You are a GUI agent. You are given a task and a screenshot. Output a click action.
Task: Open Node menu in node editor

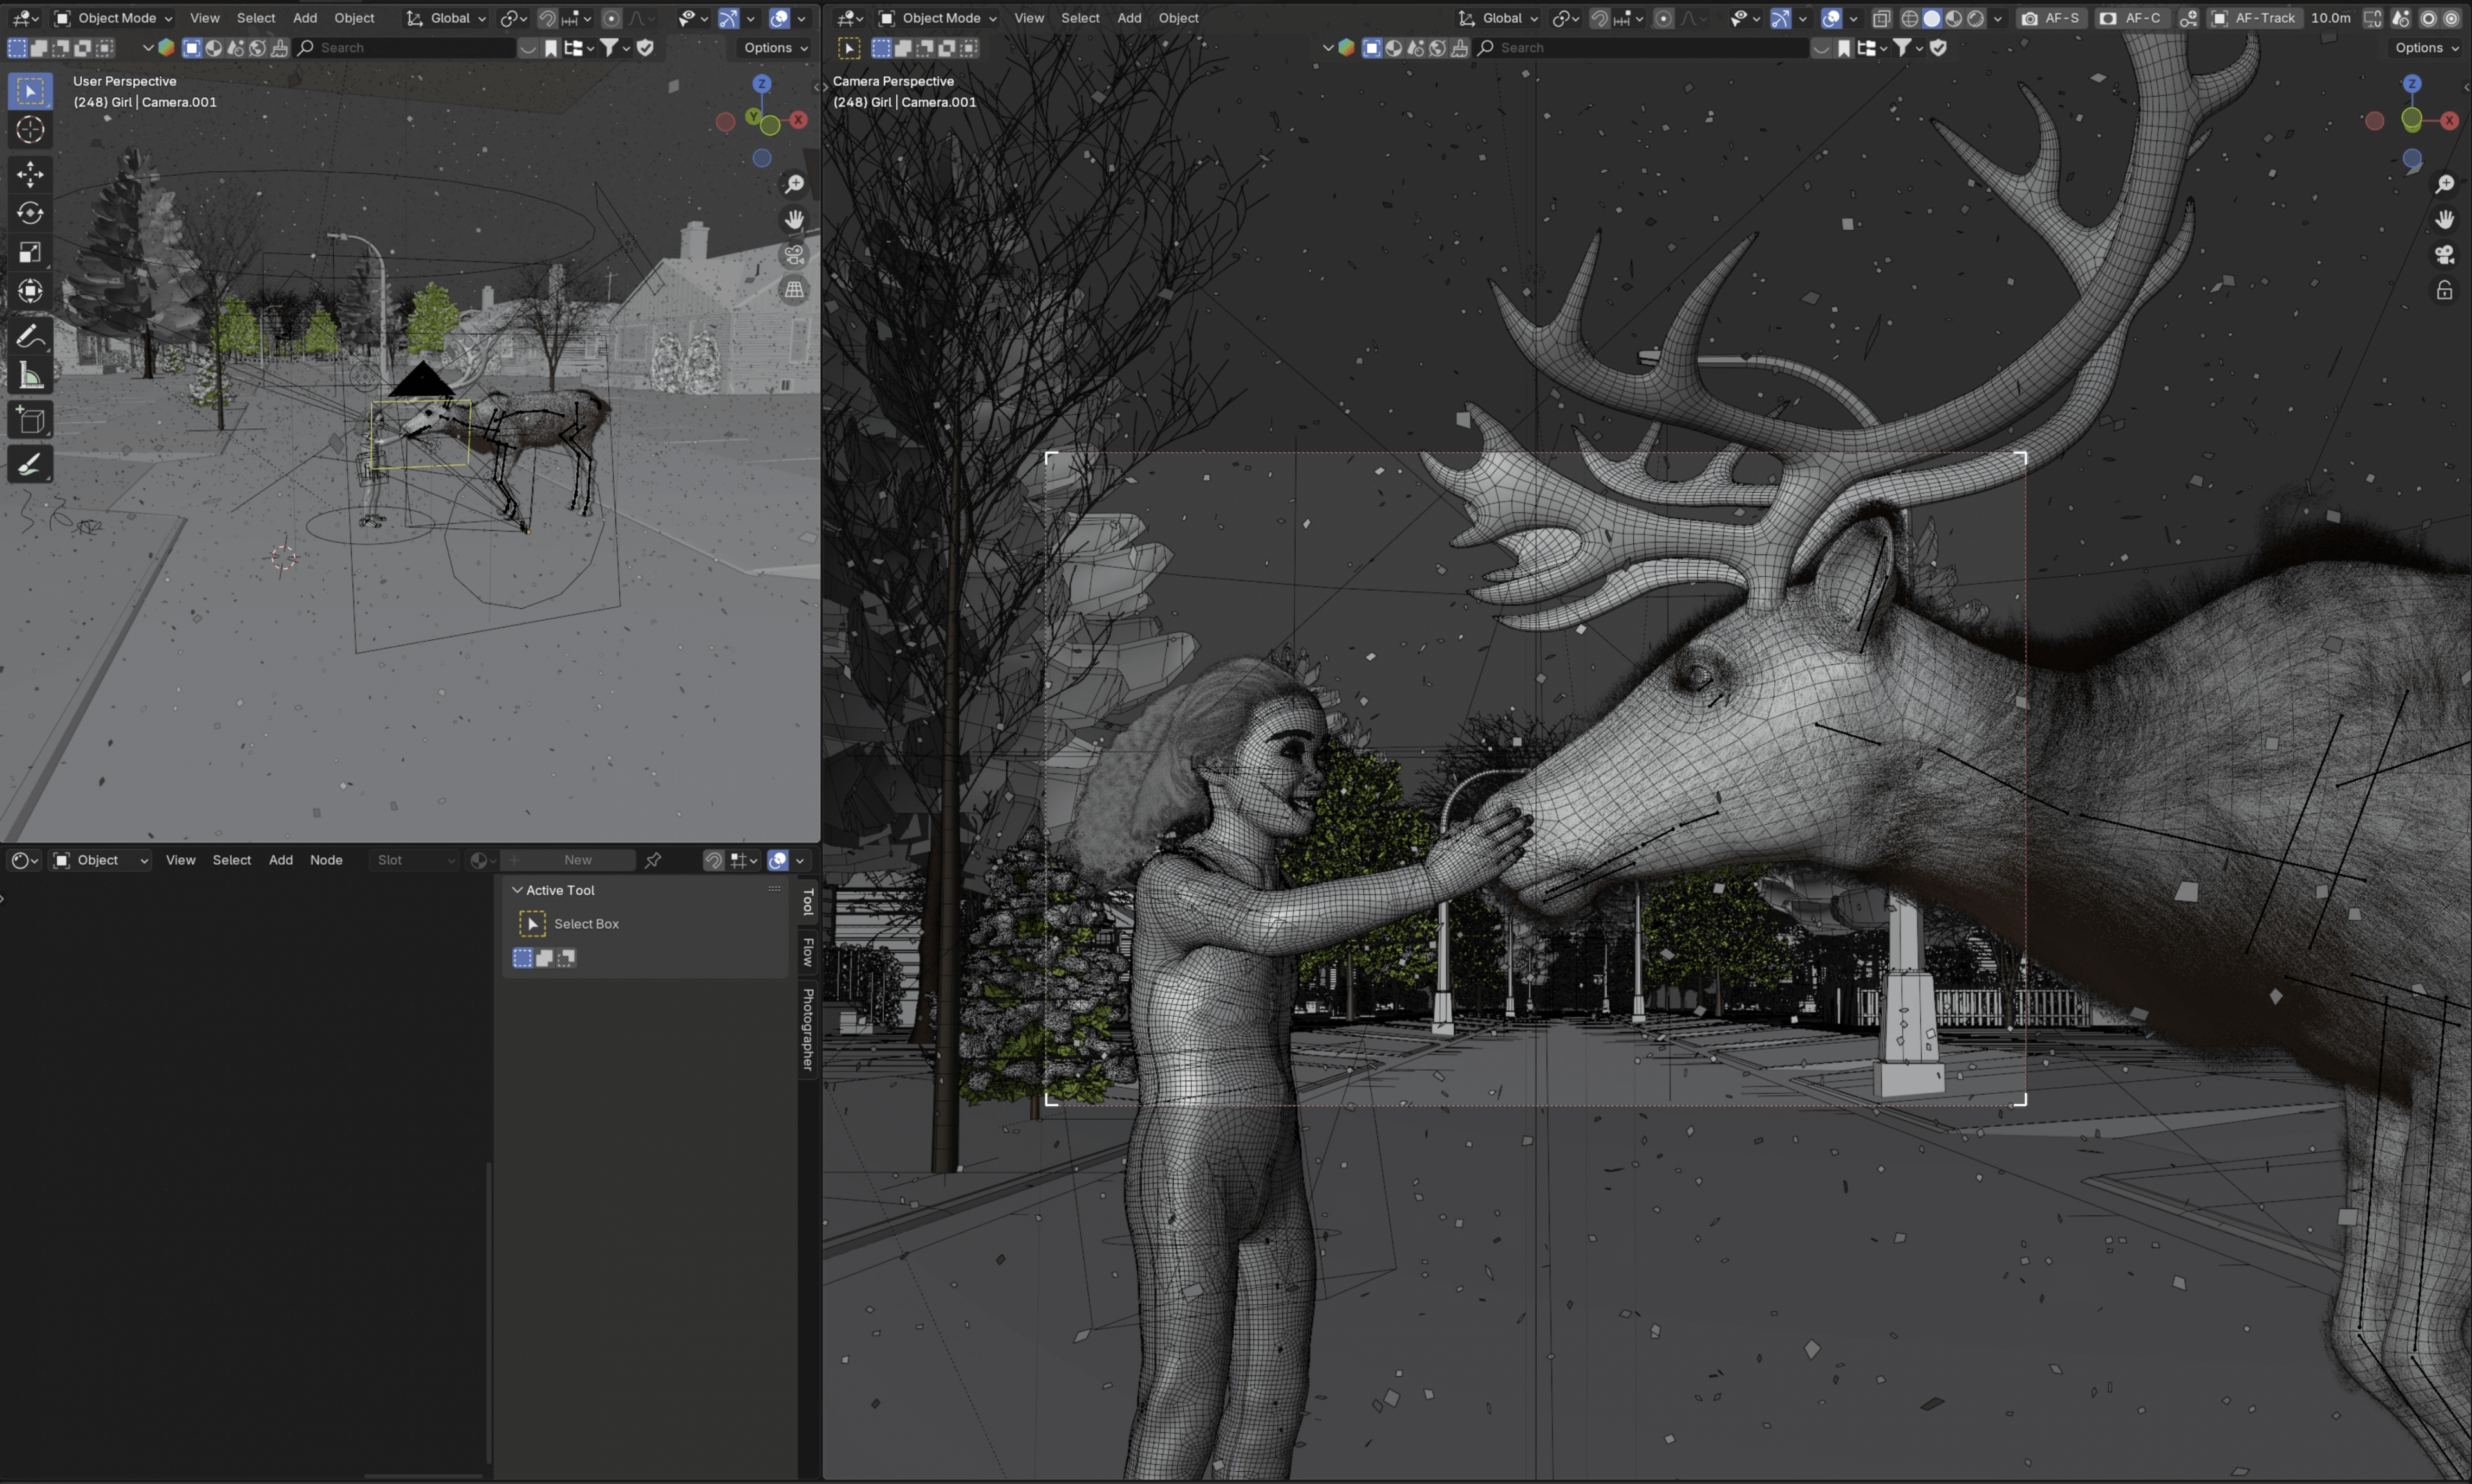(326, 860)
